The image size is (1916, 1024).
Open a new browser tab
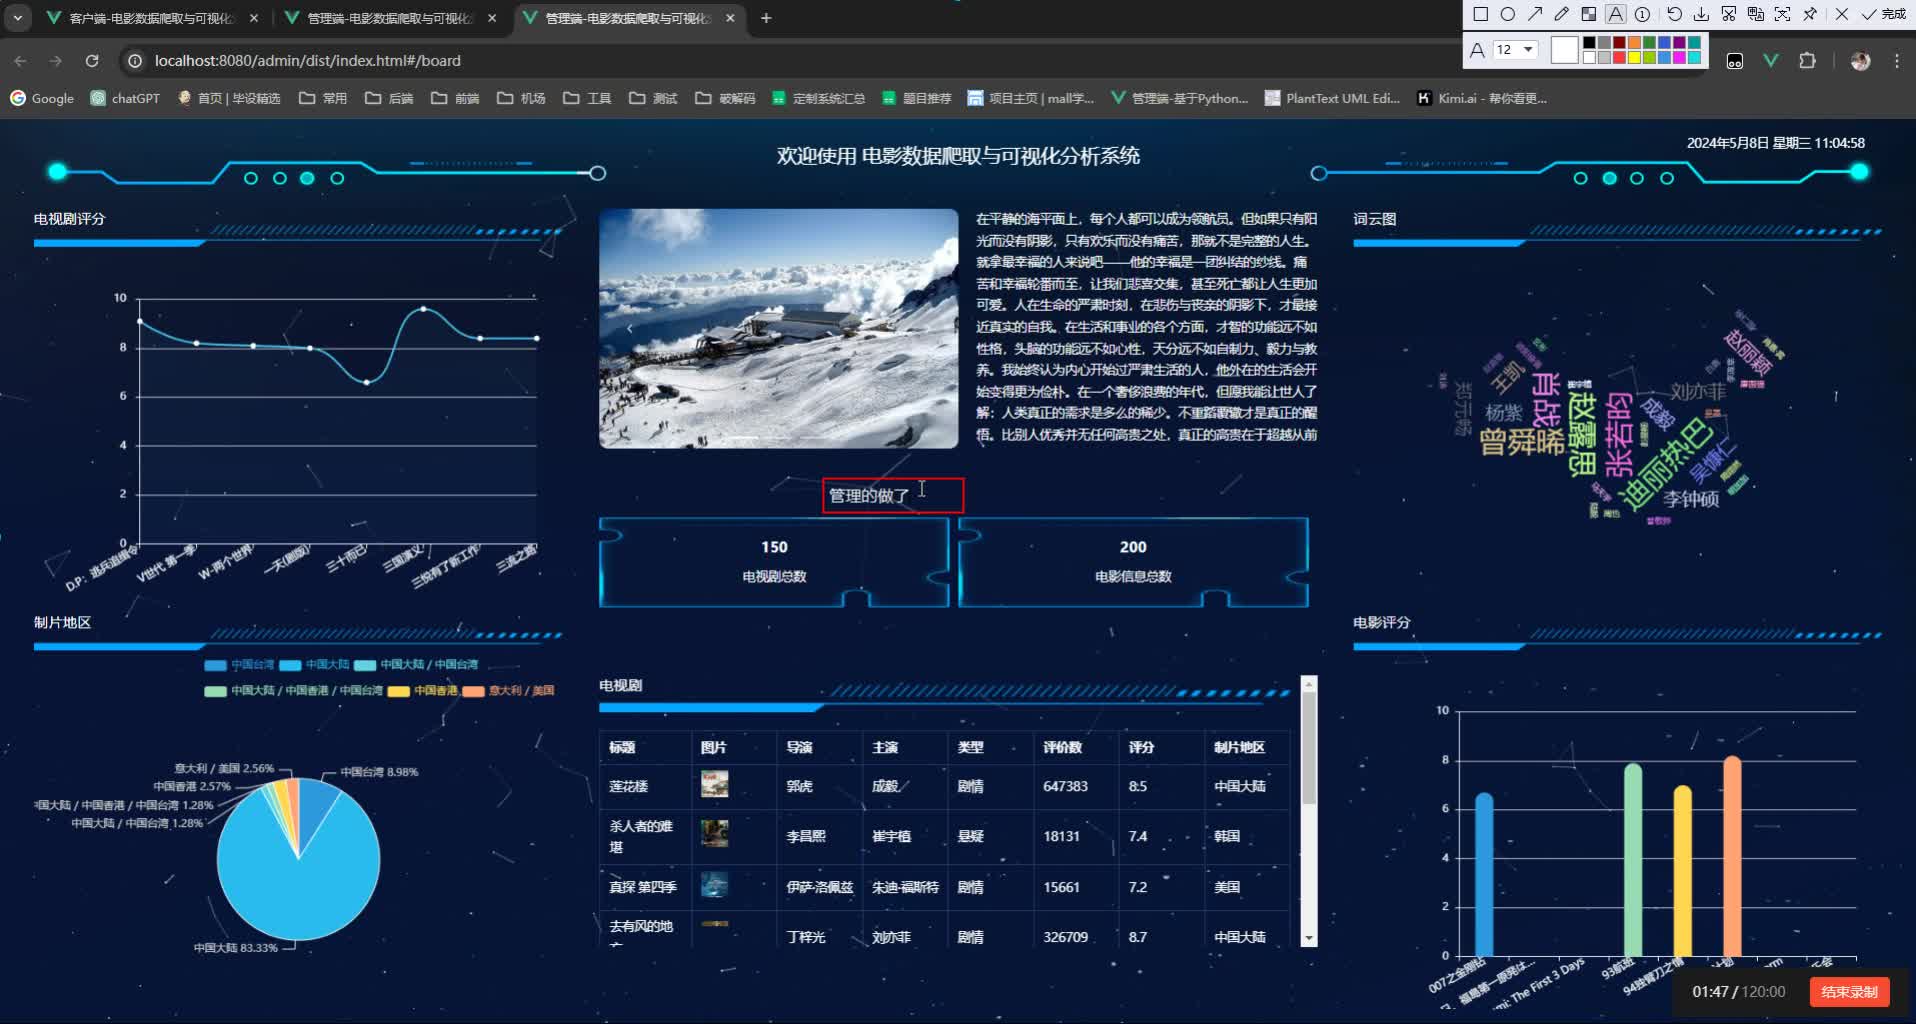766,18
